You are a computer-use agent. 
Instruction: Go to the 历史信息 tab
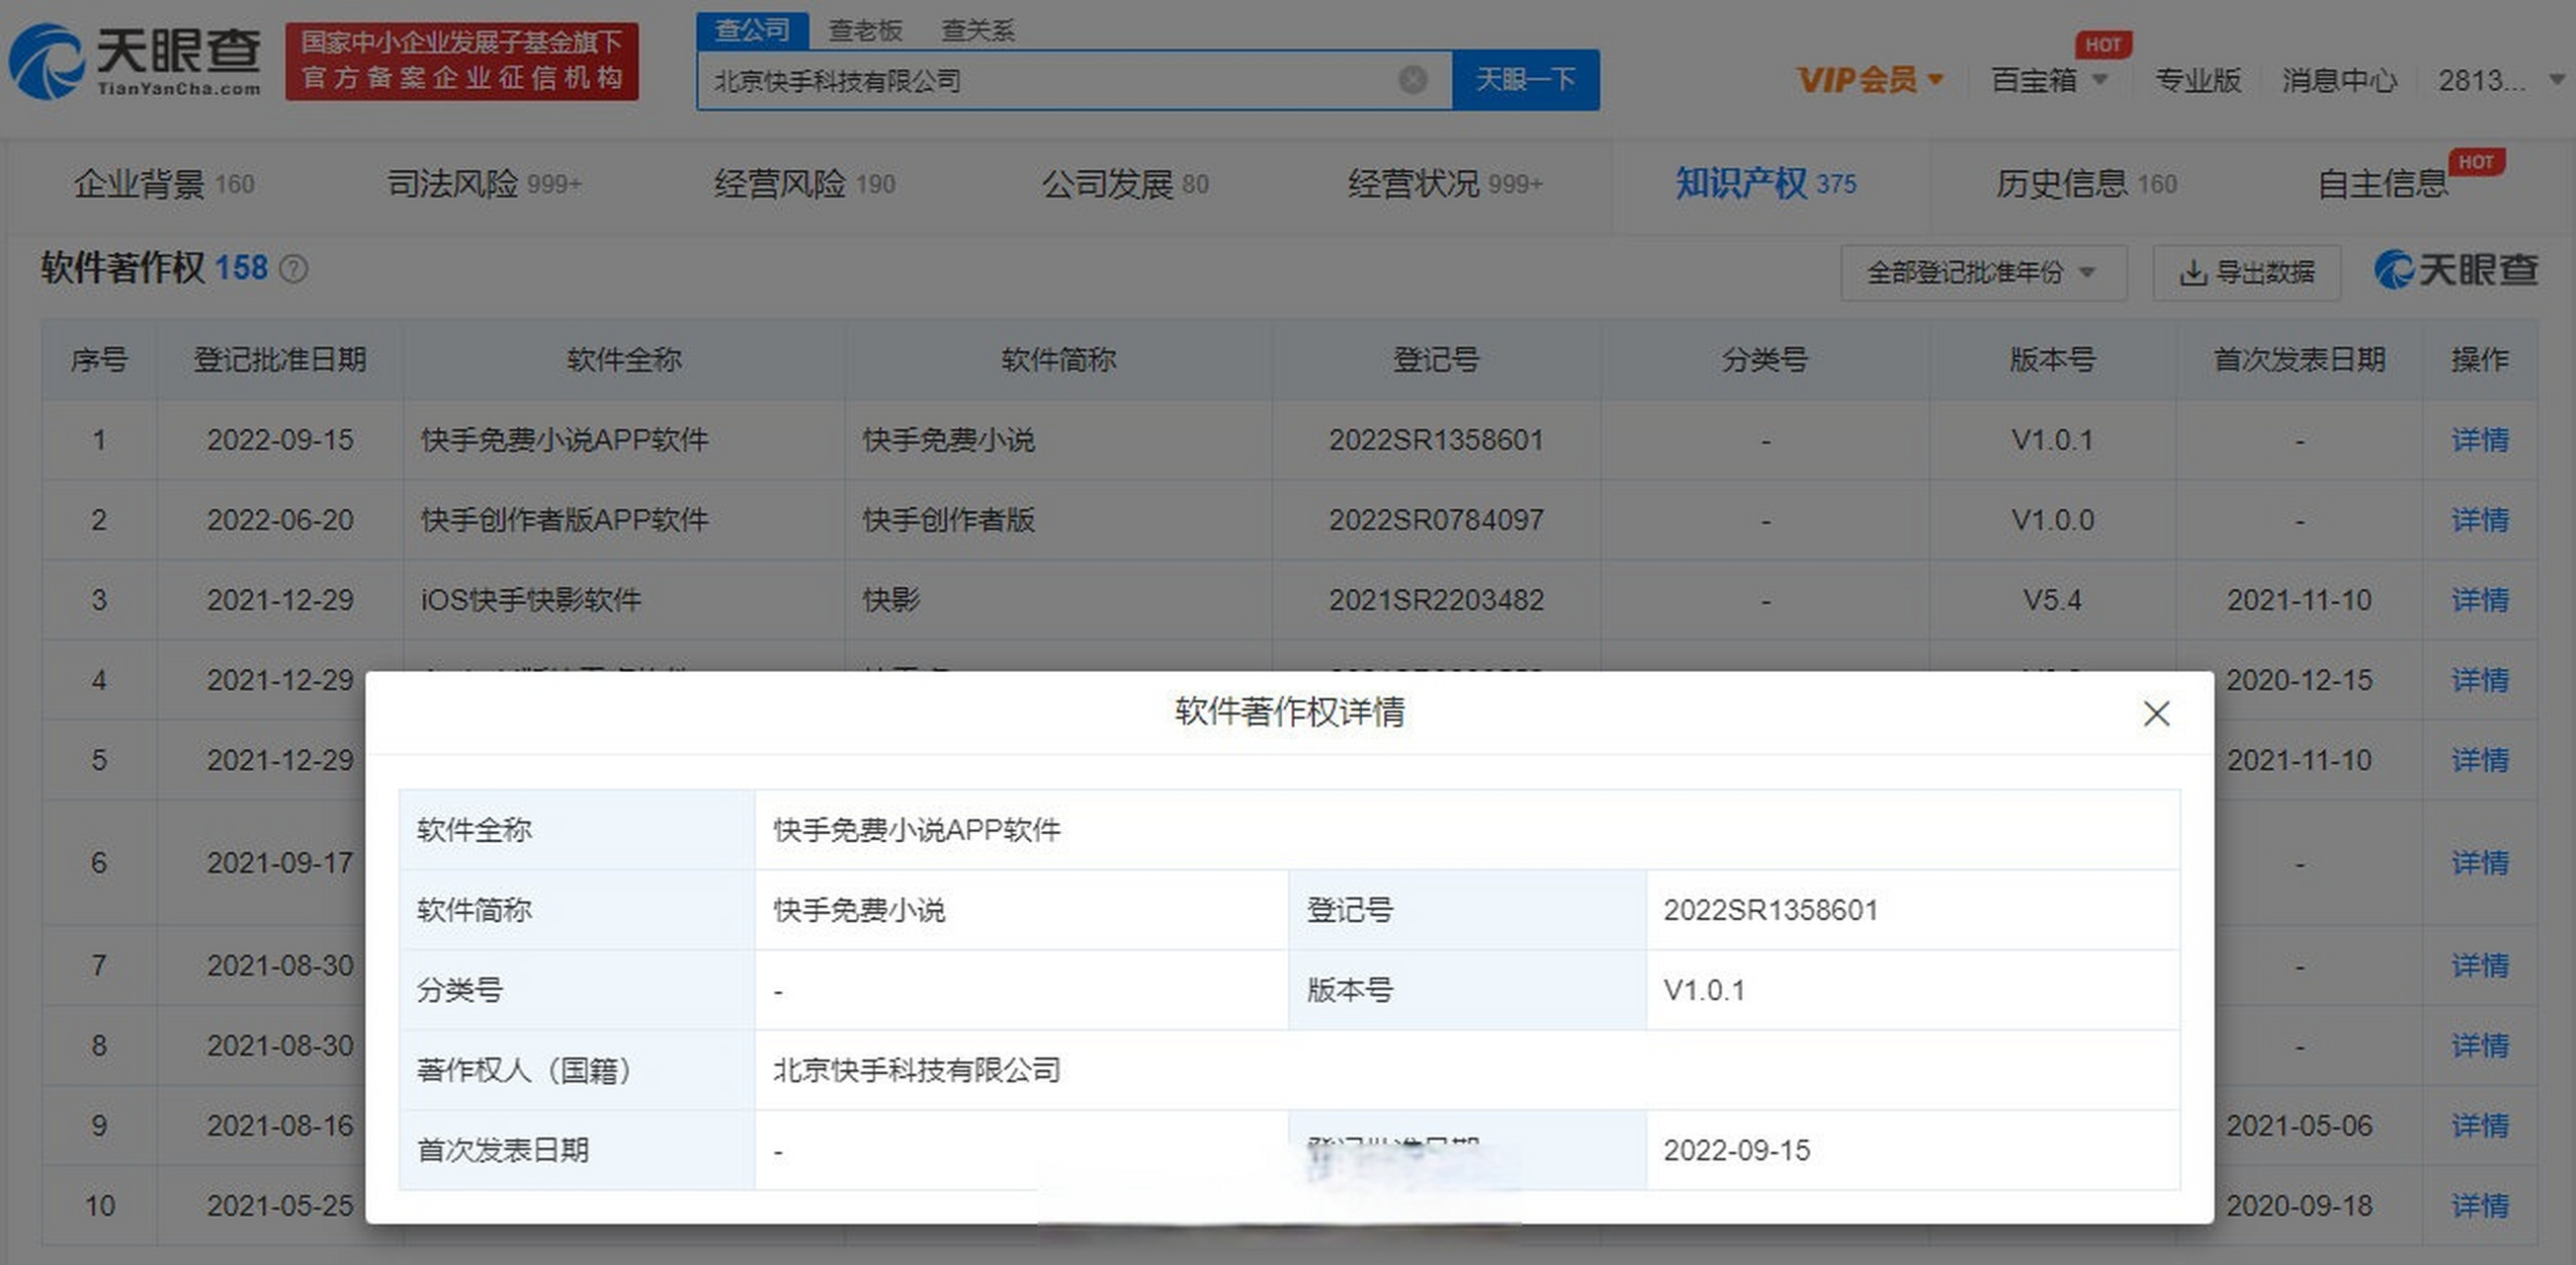point(2085,184)
